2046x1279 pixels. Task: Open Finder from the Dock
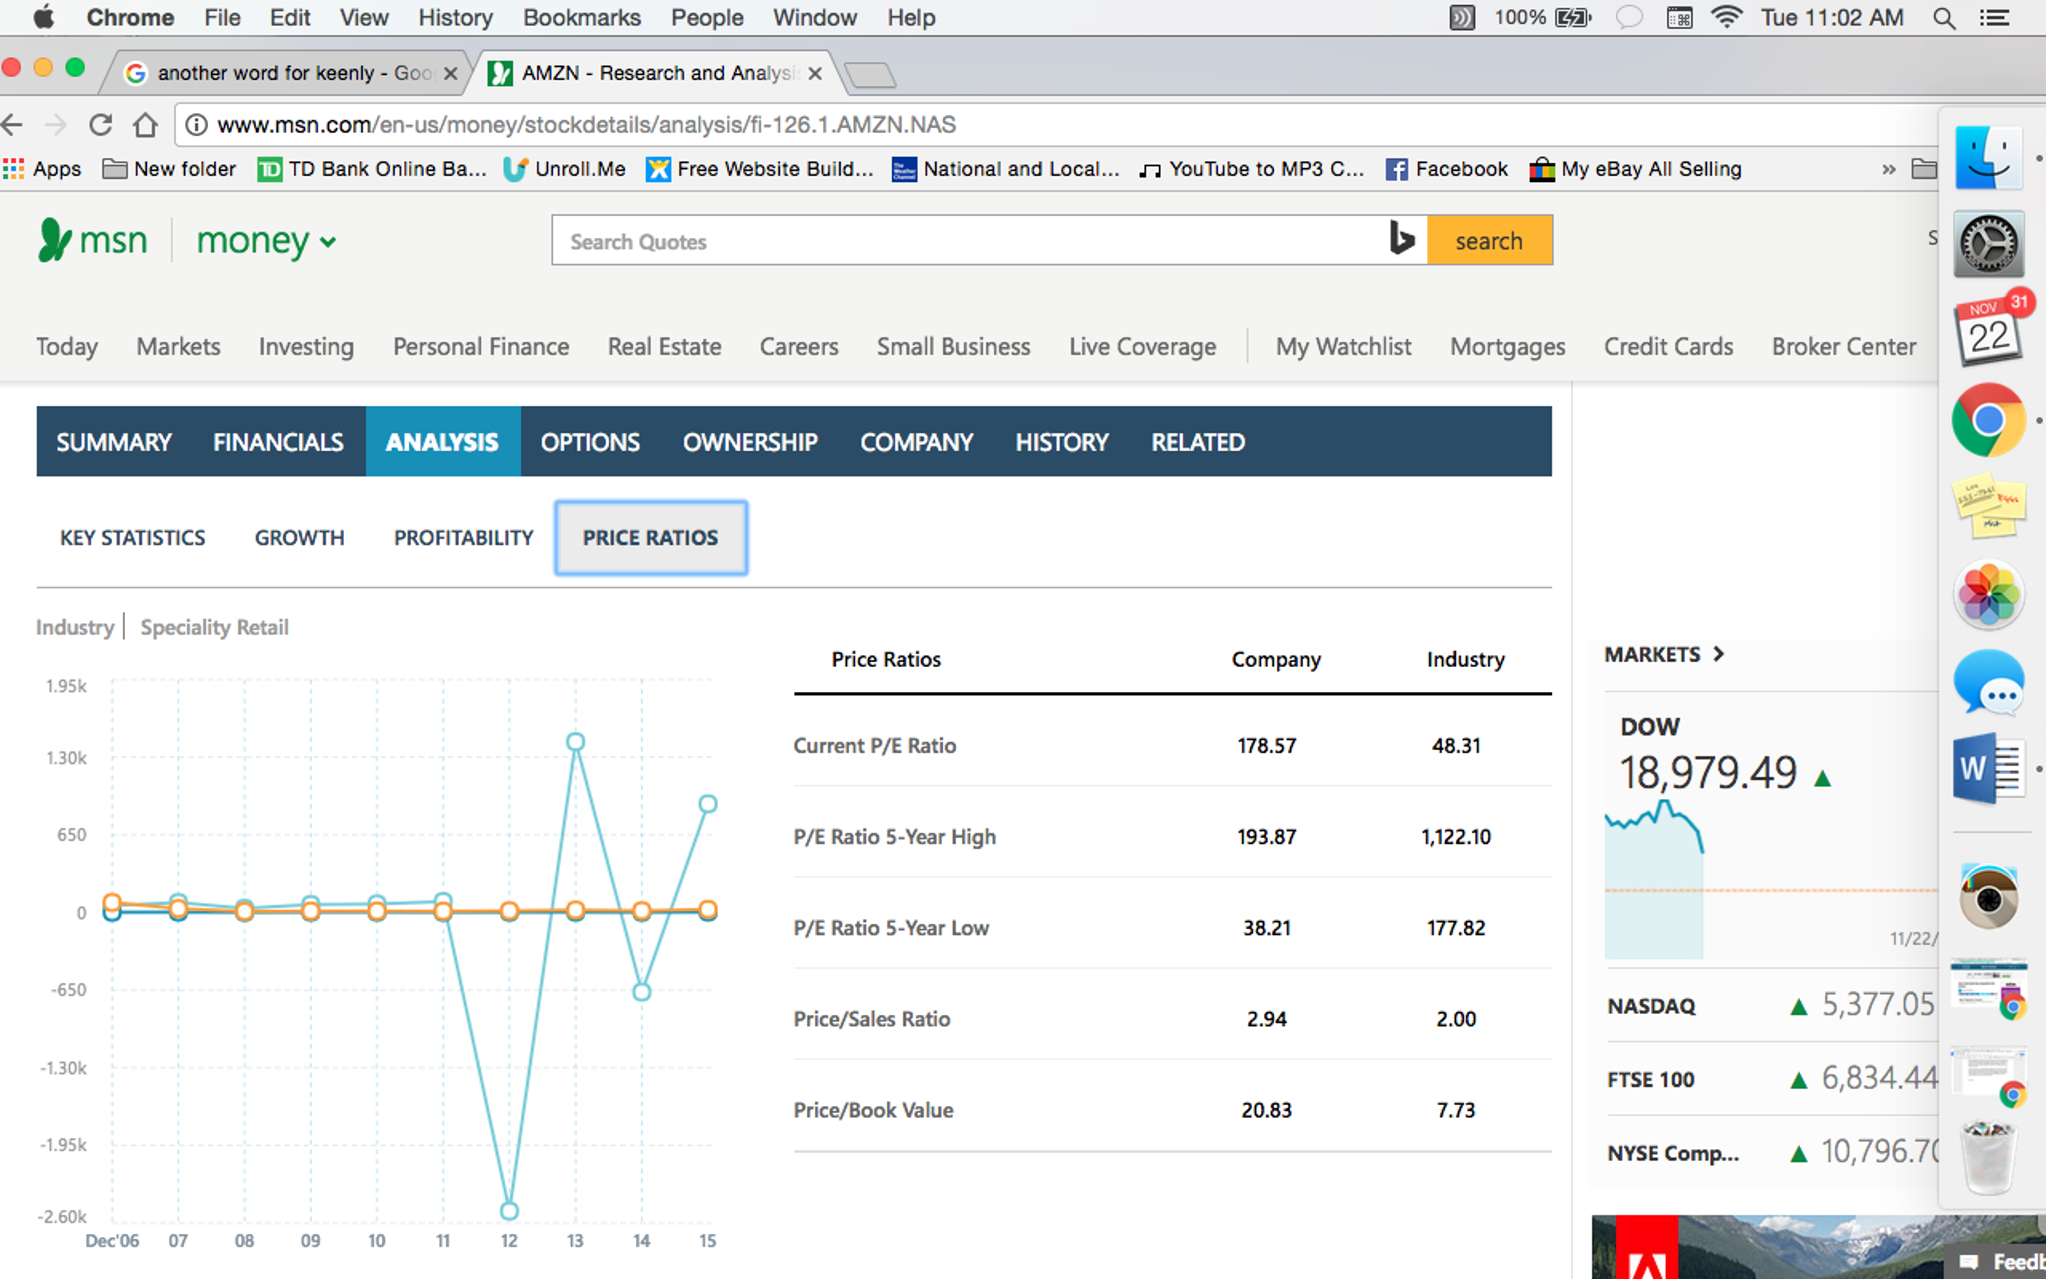[1988, 157]
